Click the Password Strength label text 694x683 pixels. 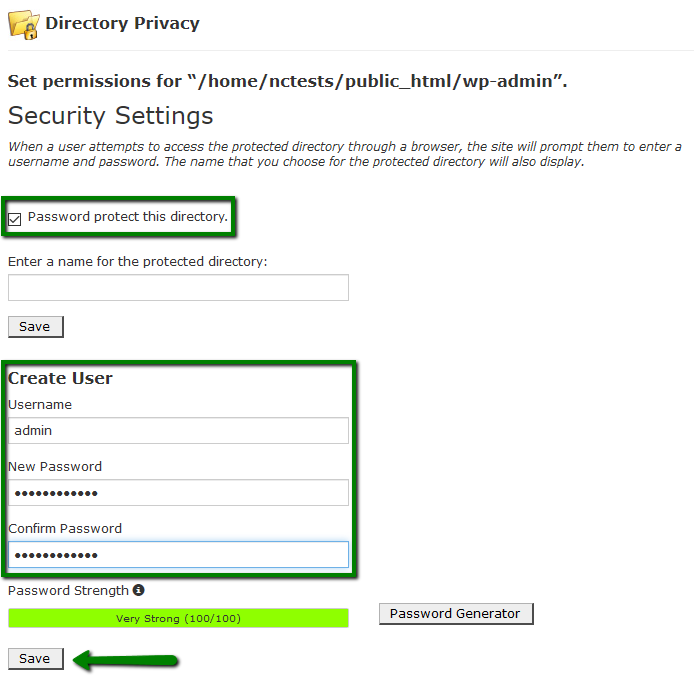tap(68, 590)
